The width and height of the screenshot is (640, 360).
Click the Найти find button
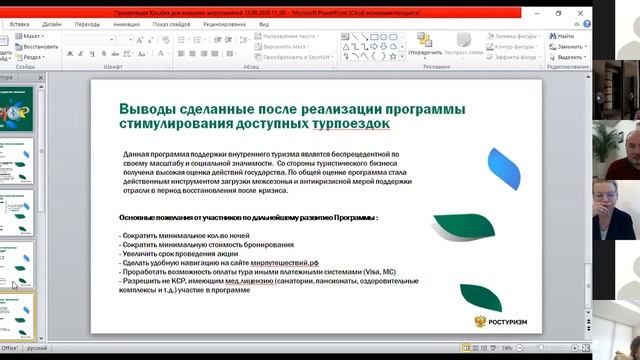562,36
